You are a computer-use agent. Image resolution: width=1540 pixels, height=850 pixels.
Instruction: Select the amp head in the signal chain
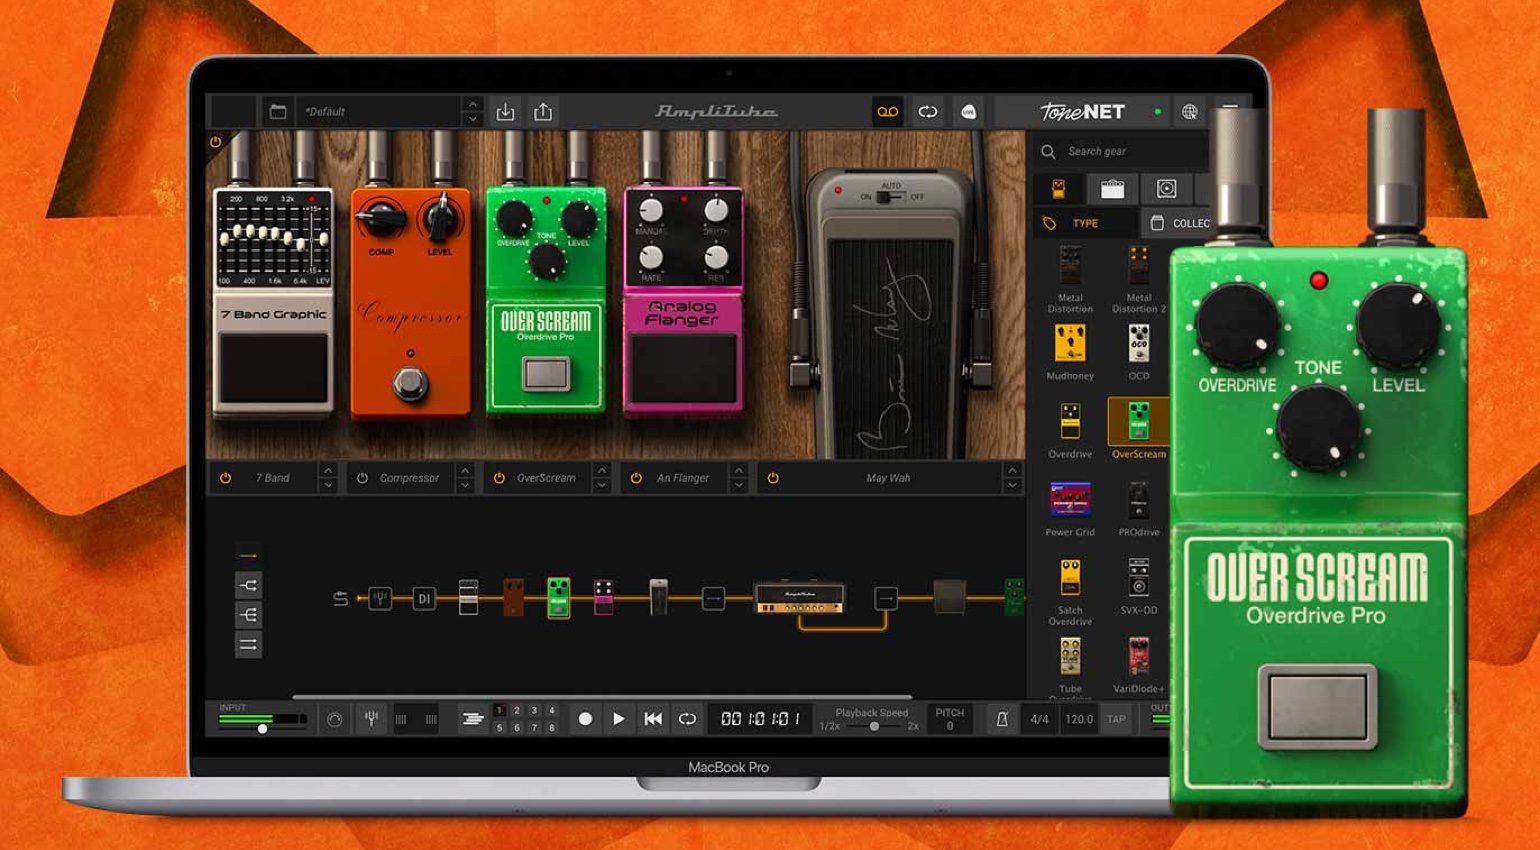click(x=799, y=598)
